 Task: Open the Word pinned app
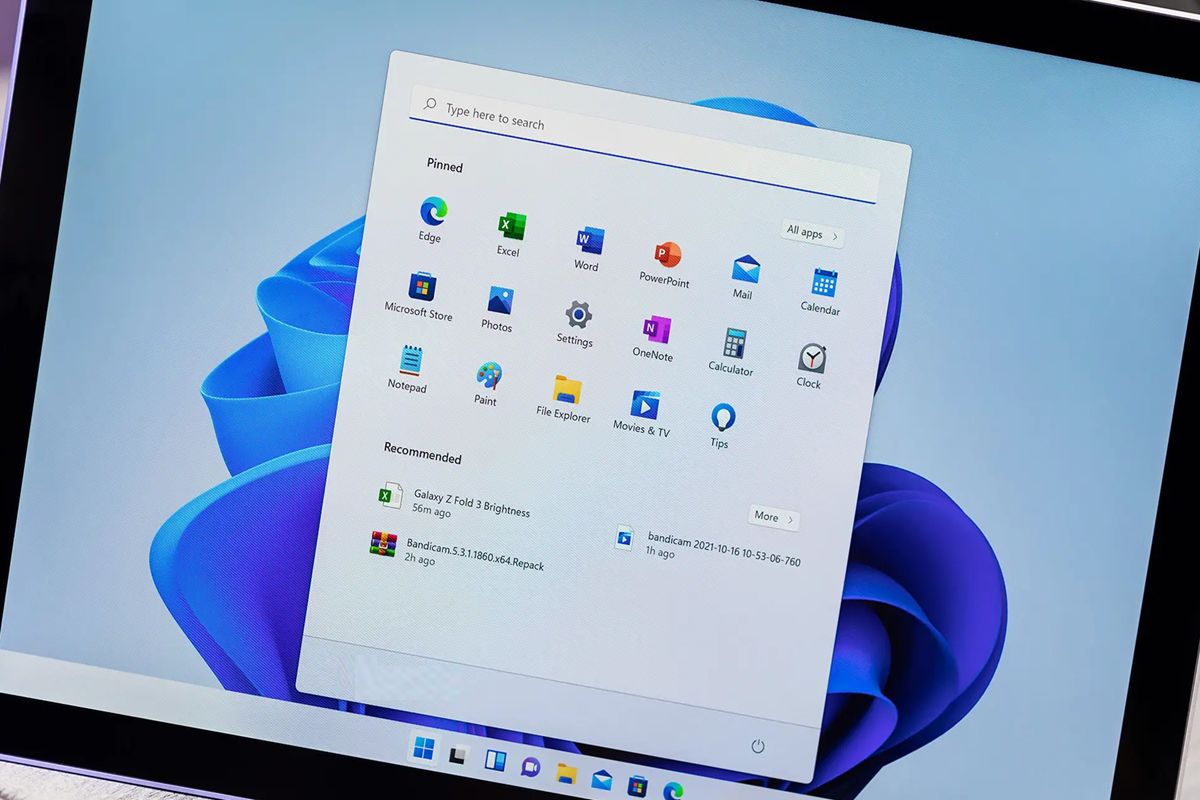[588, 249]
